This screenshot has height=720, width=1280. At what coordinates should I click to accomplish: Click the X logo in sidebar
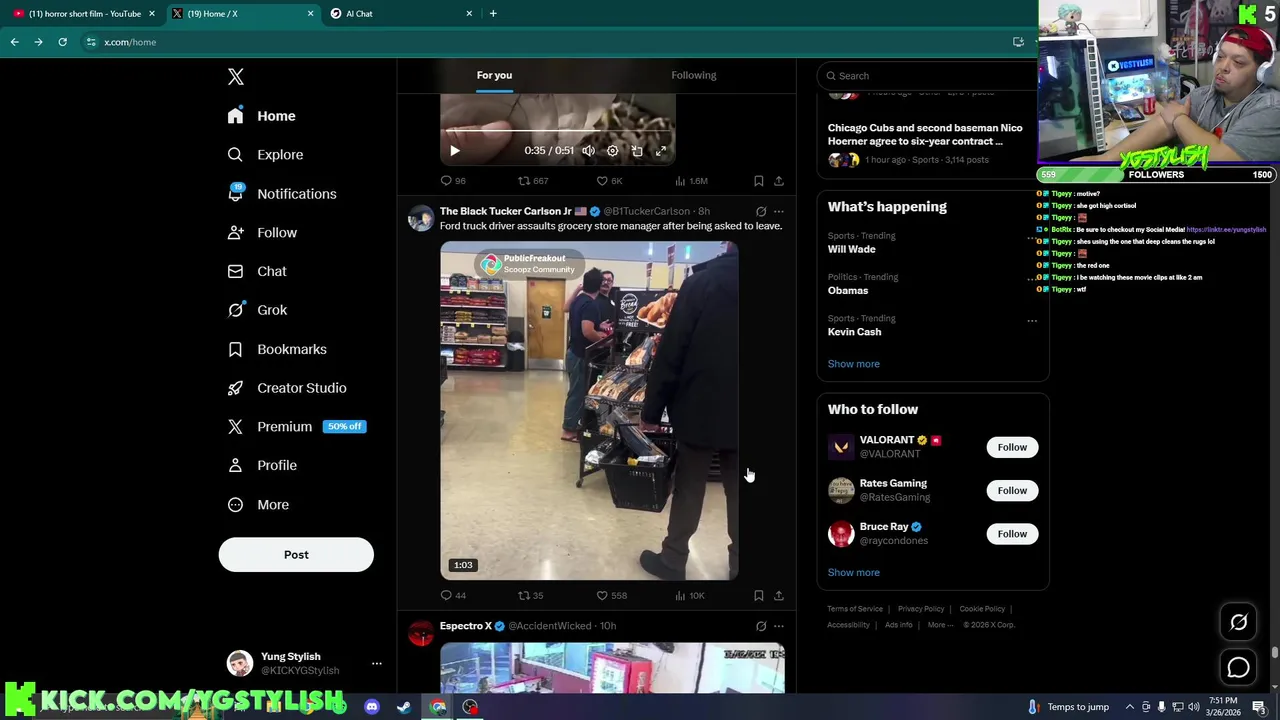235,77
